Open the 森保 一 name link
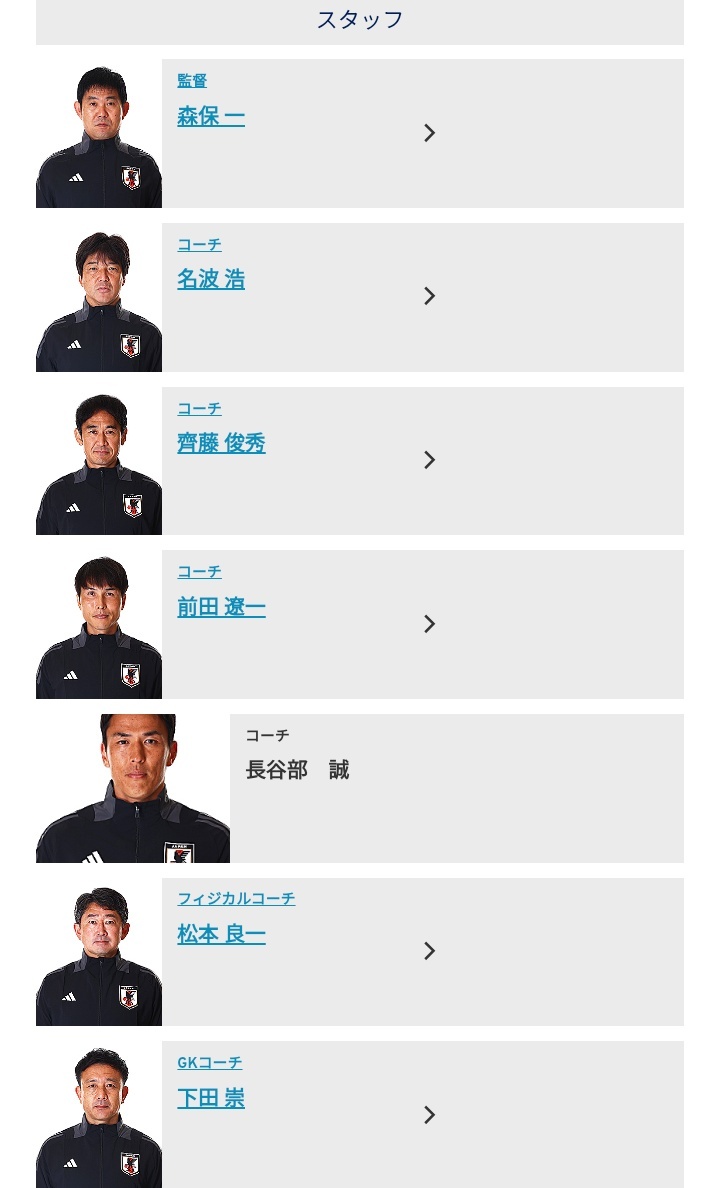720x1188 pixels. [x=211, y=117]
